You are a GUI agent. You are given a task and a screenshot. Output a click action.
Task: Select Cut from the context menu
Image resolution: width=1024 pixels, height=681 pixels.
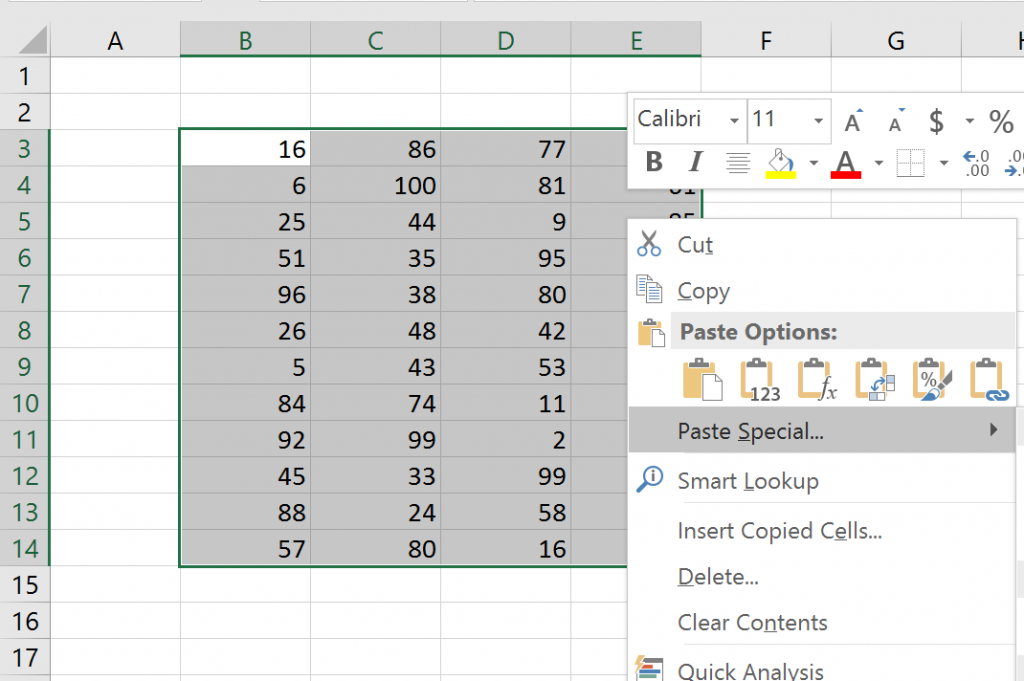point(695,245)
